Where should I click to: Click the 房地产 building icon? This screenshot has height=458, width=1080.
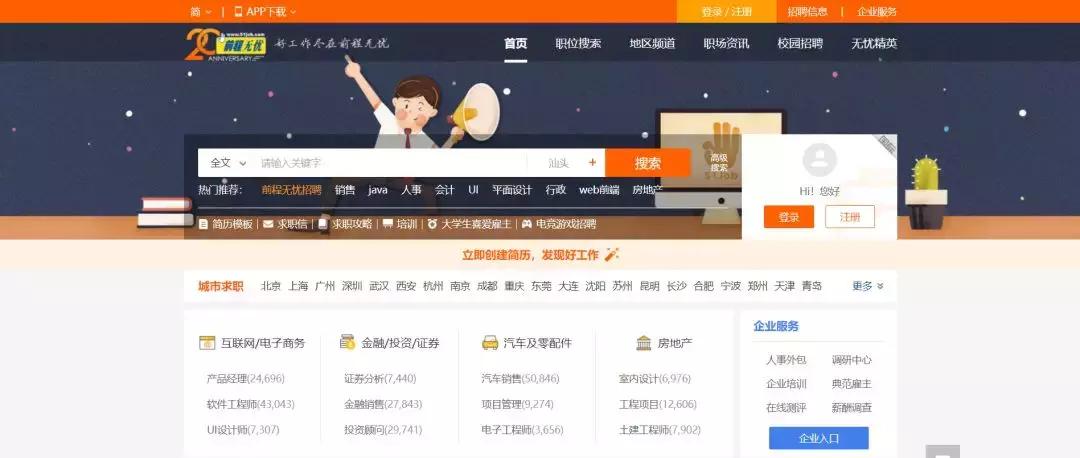pyautogui.click(x=644, y=342)
